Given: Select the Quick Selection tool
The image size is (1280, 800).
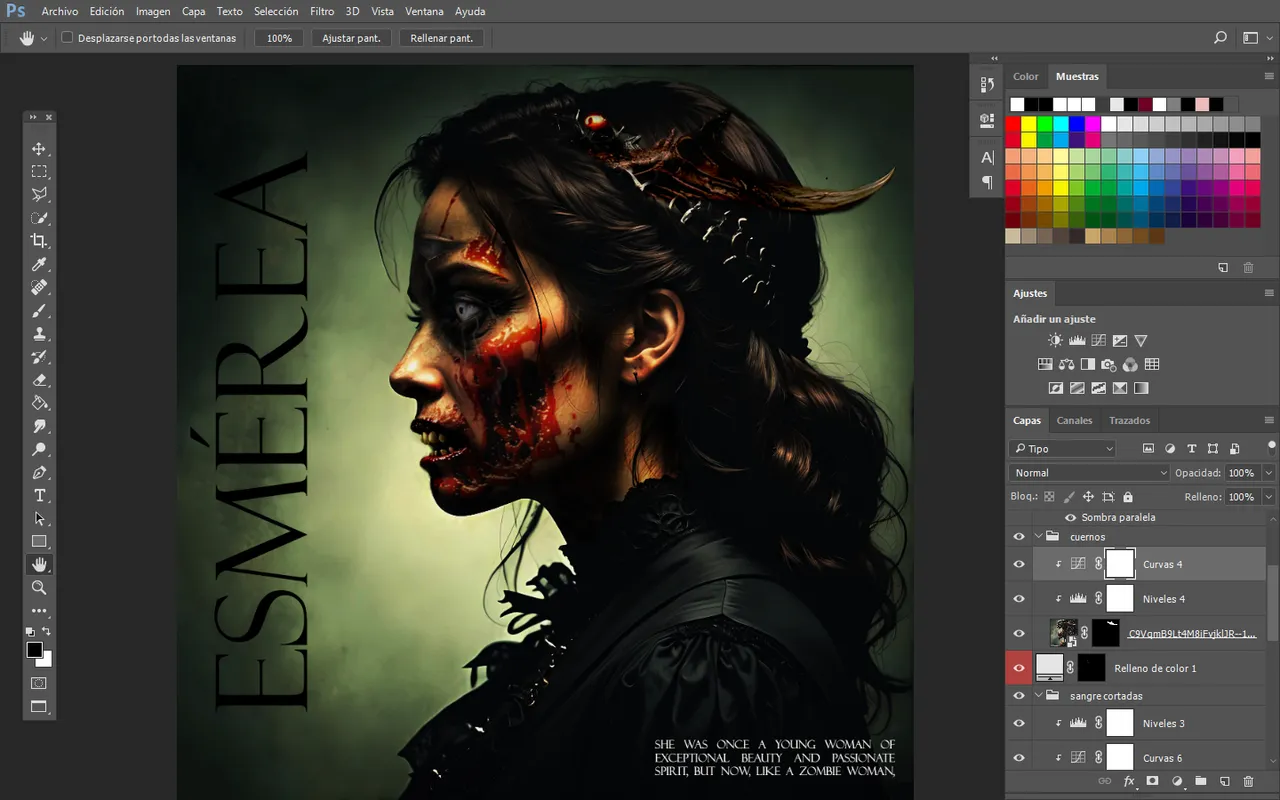Looking at the screenshot, I should click(x=40, y=218).
